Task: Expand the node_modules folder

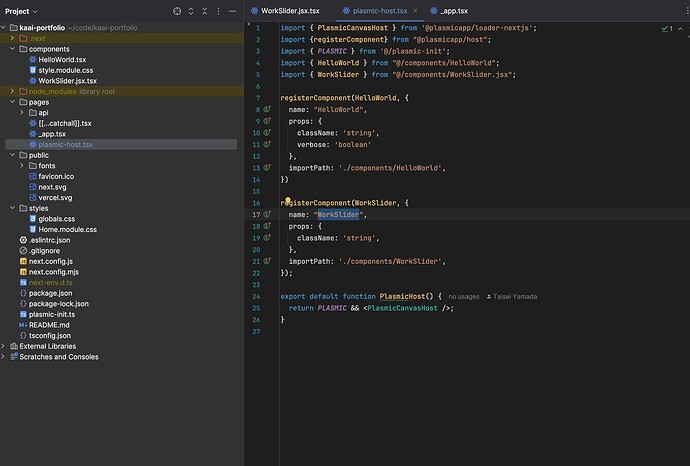Action: point(12,91)
